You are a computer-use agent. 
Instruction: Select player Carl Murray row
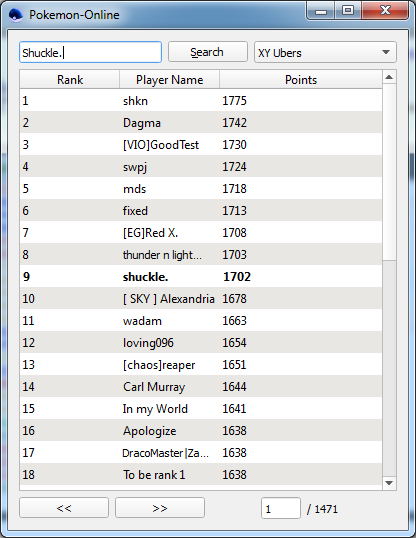[x=201, y=386]
